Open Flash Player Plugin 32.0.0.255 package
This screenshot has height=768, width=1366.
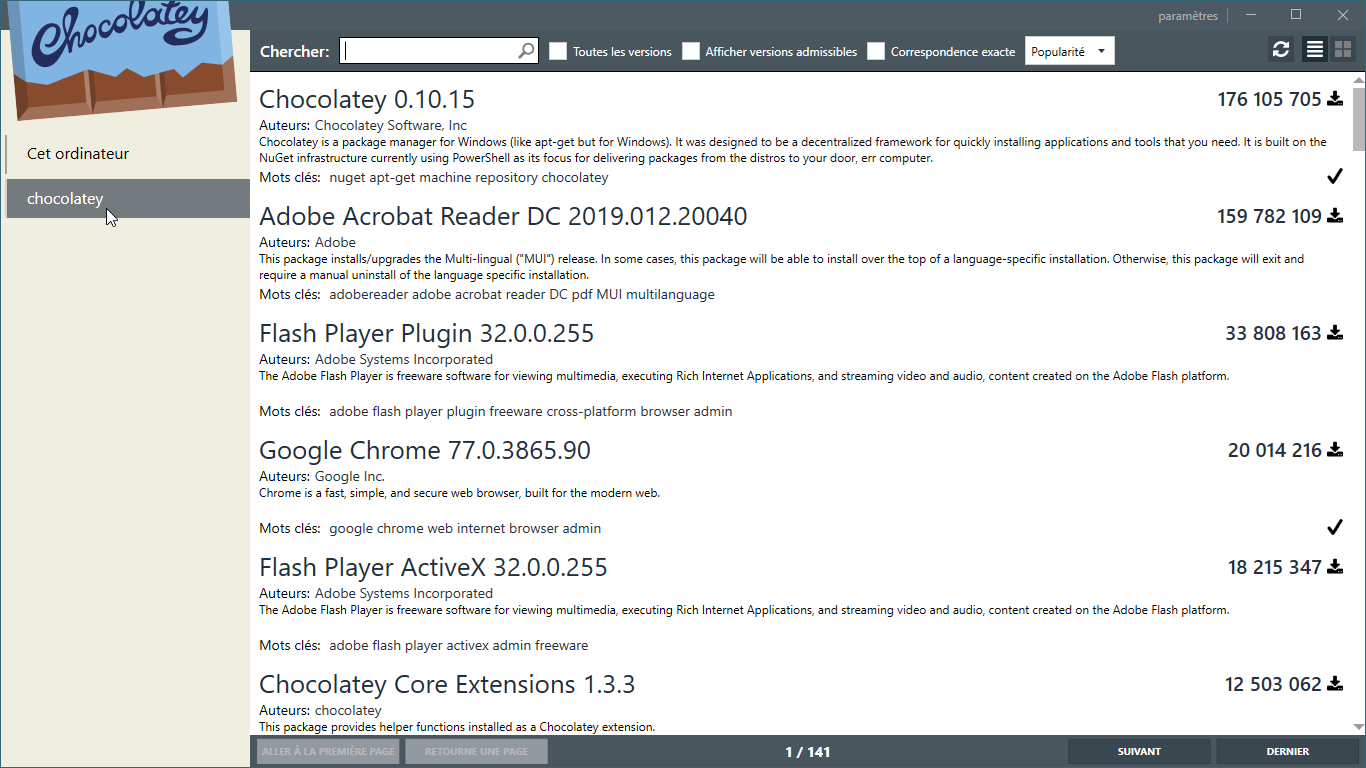[x=427, y=334]
